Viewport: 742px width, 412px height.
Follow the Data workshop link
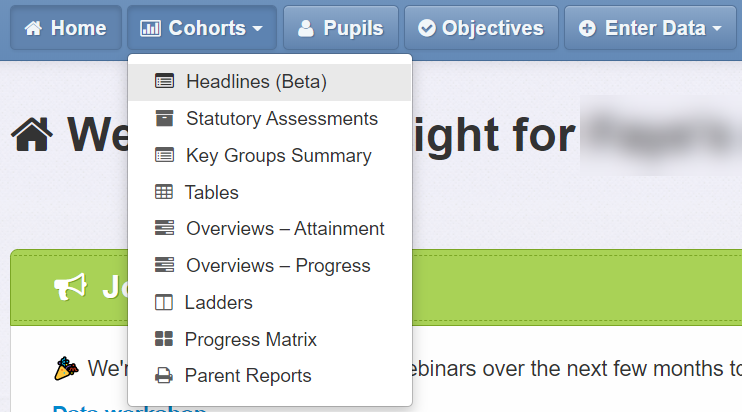[x=130, y=408]
